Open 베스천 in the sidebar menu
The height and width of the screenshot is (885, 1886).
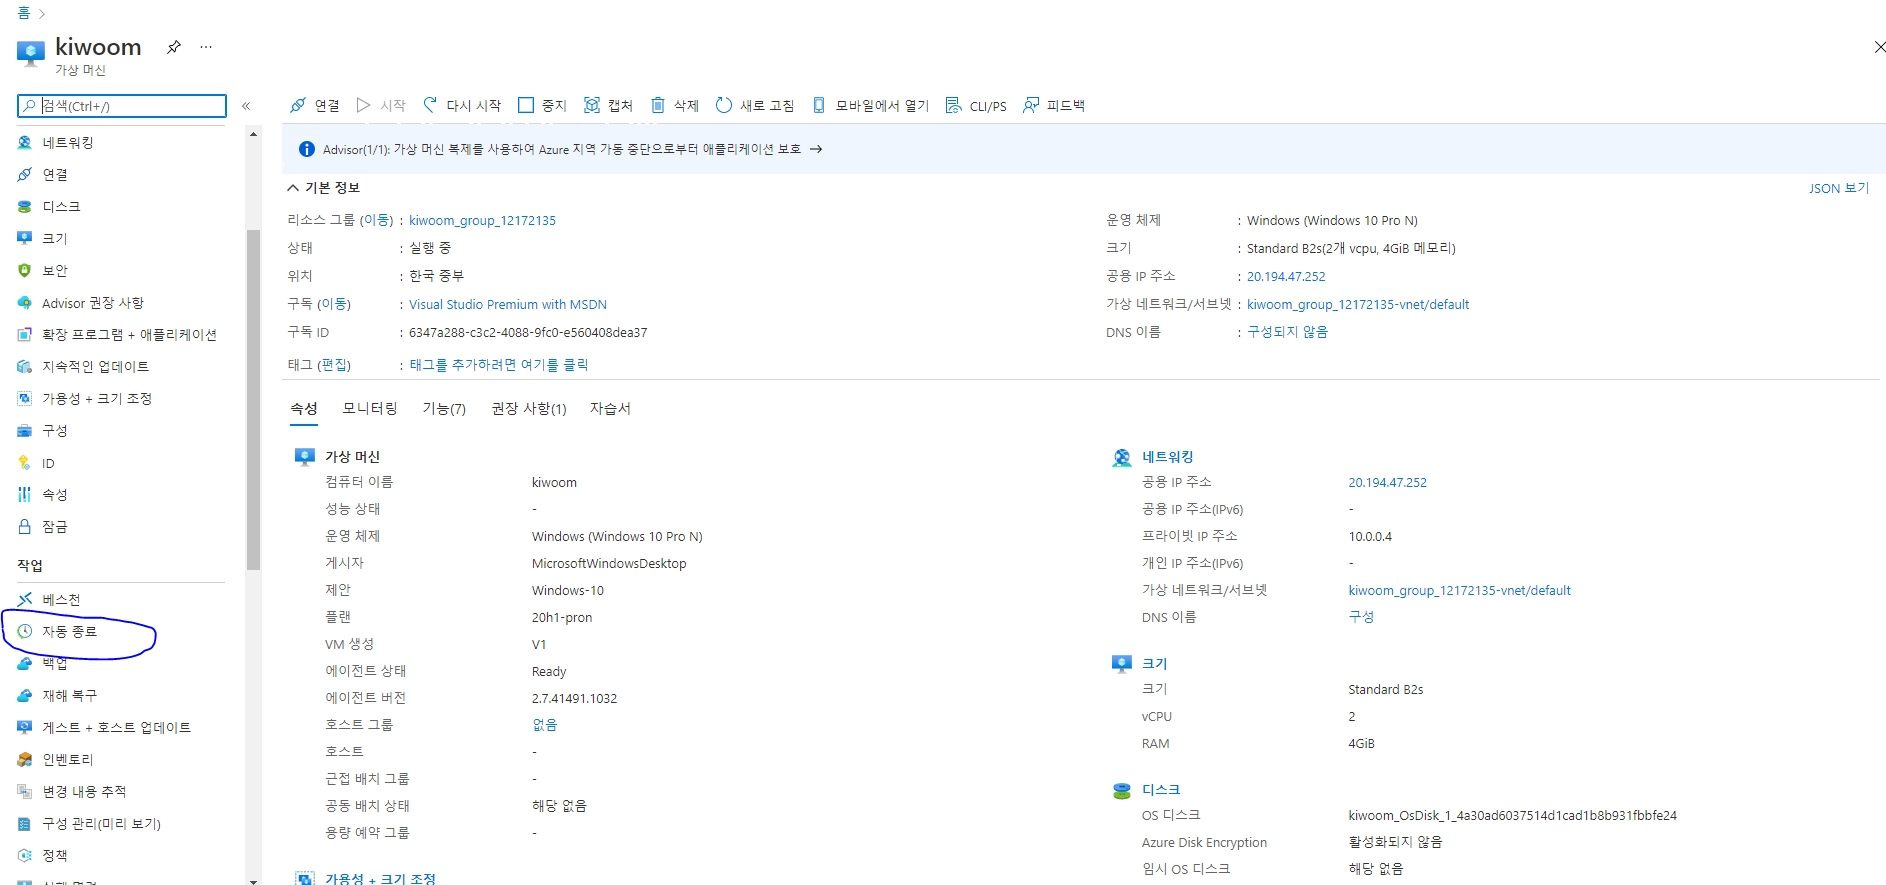pyautogui.click(x=60, y=599)
